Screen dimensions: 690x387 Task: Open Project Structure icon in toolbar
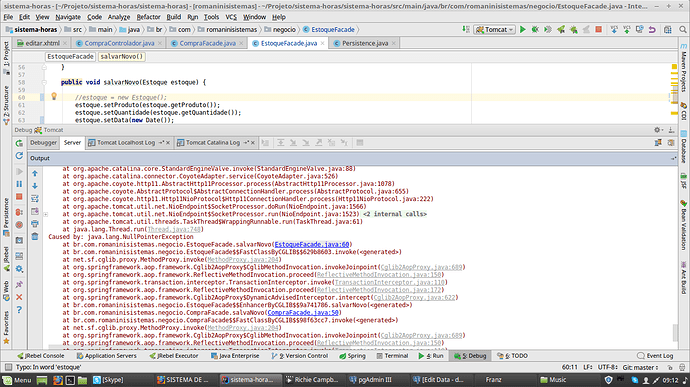pyautogui.click(x=668, y=29)
